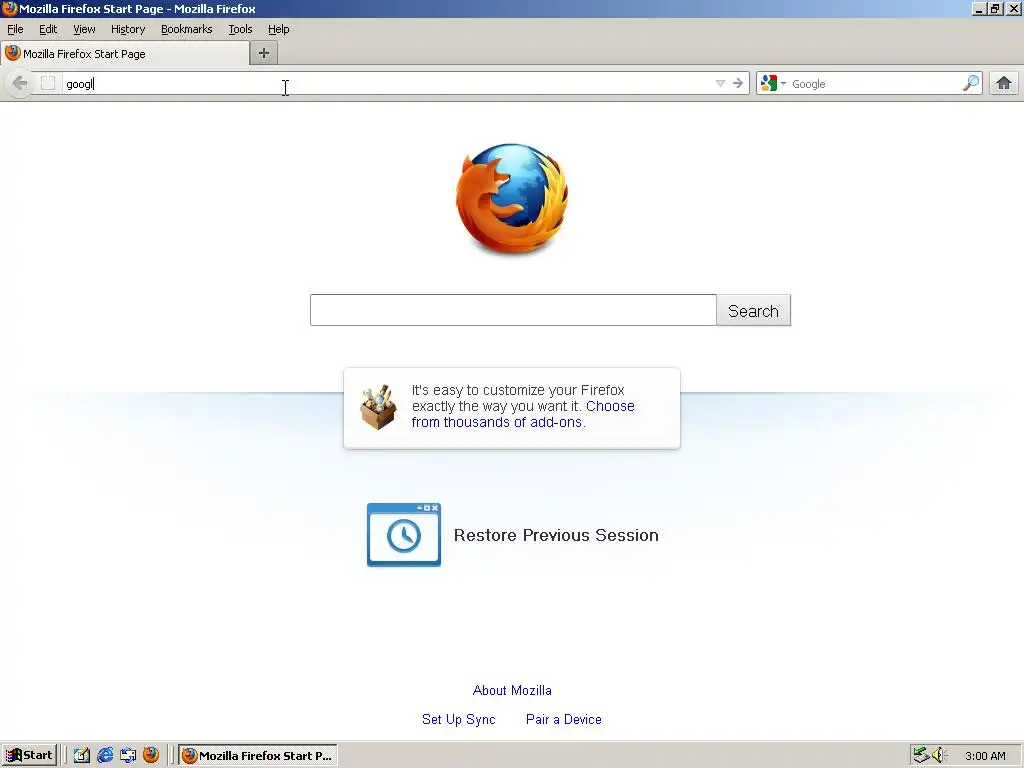Open the Tools menu
Image resolution: width=1024 pixels, height=768 pixels.
[240, 29]
